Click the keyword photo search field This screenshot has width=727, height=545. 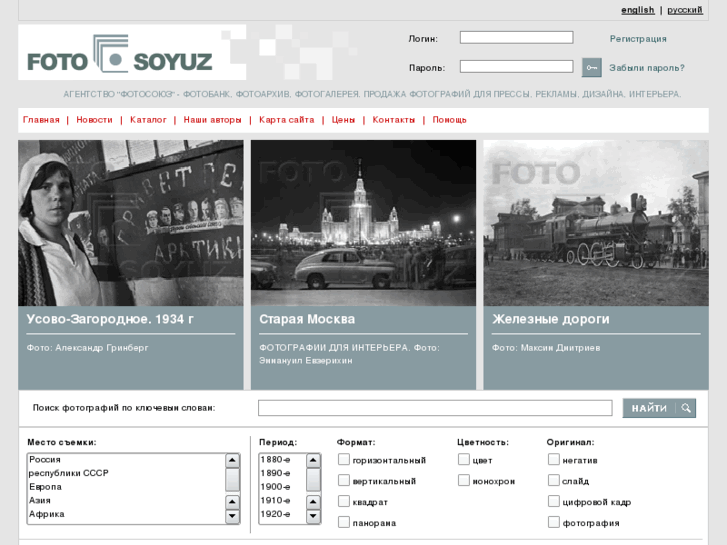click(435, 408)
